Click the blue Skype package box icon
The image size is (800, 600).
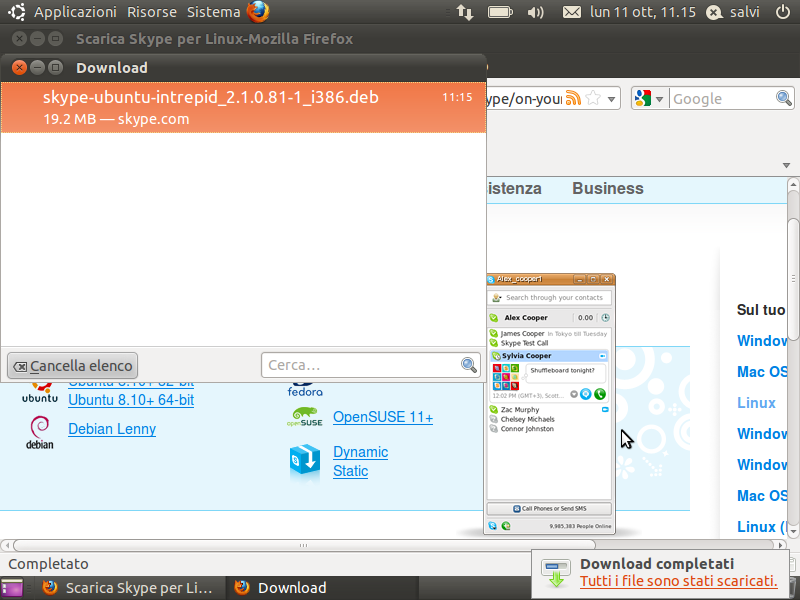pos(305,460)
